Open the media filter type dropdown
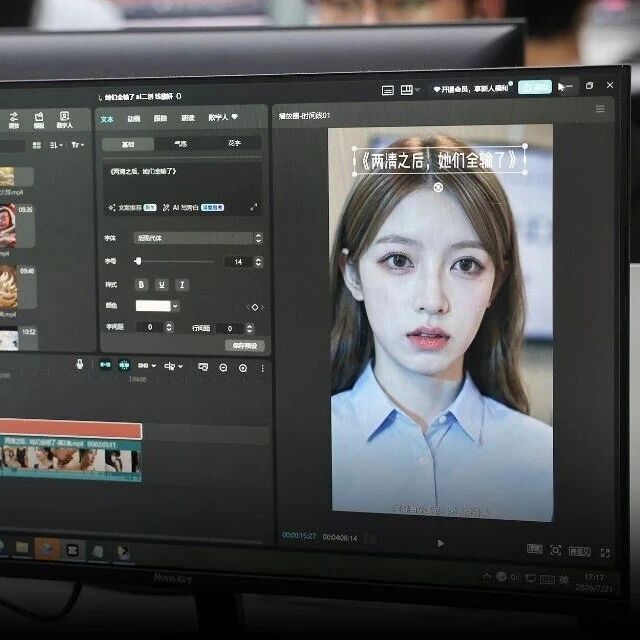This screenshot has height=640, width=640. point(77,145)
